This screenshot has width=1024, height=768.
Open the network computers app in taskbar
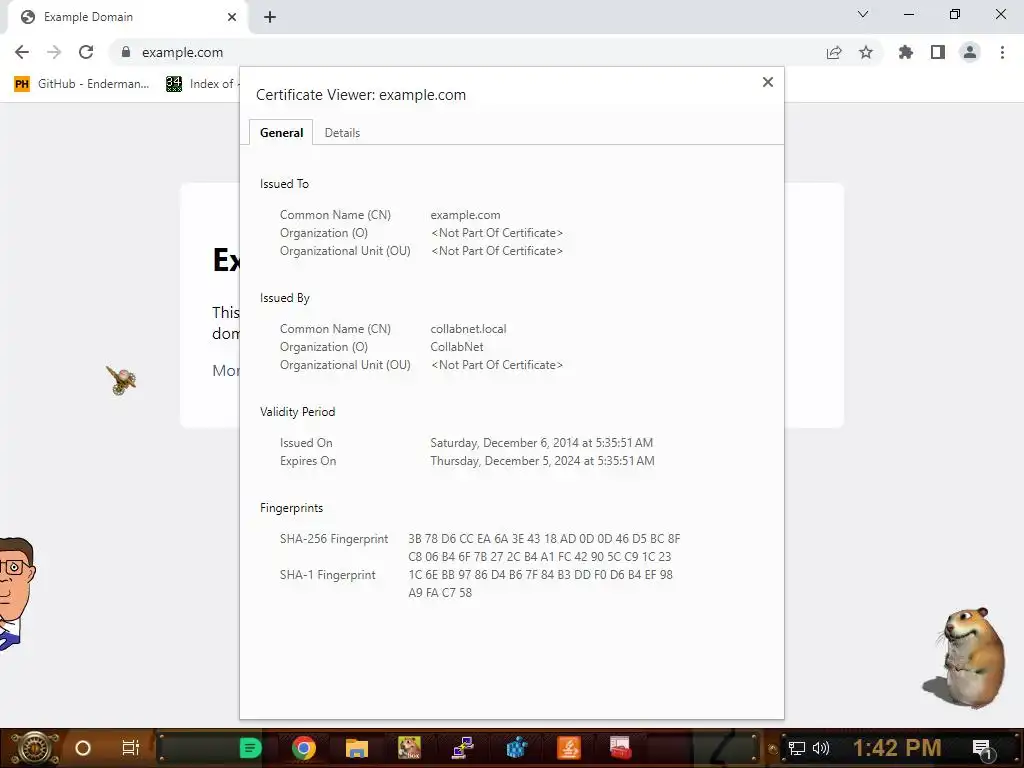tap(463, 748)
